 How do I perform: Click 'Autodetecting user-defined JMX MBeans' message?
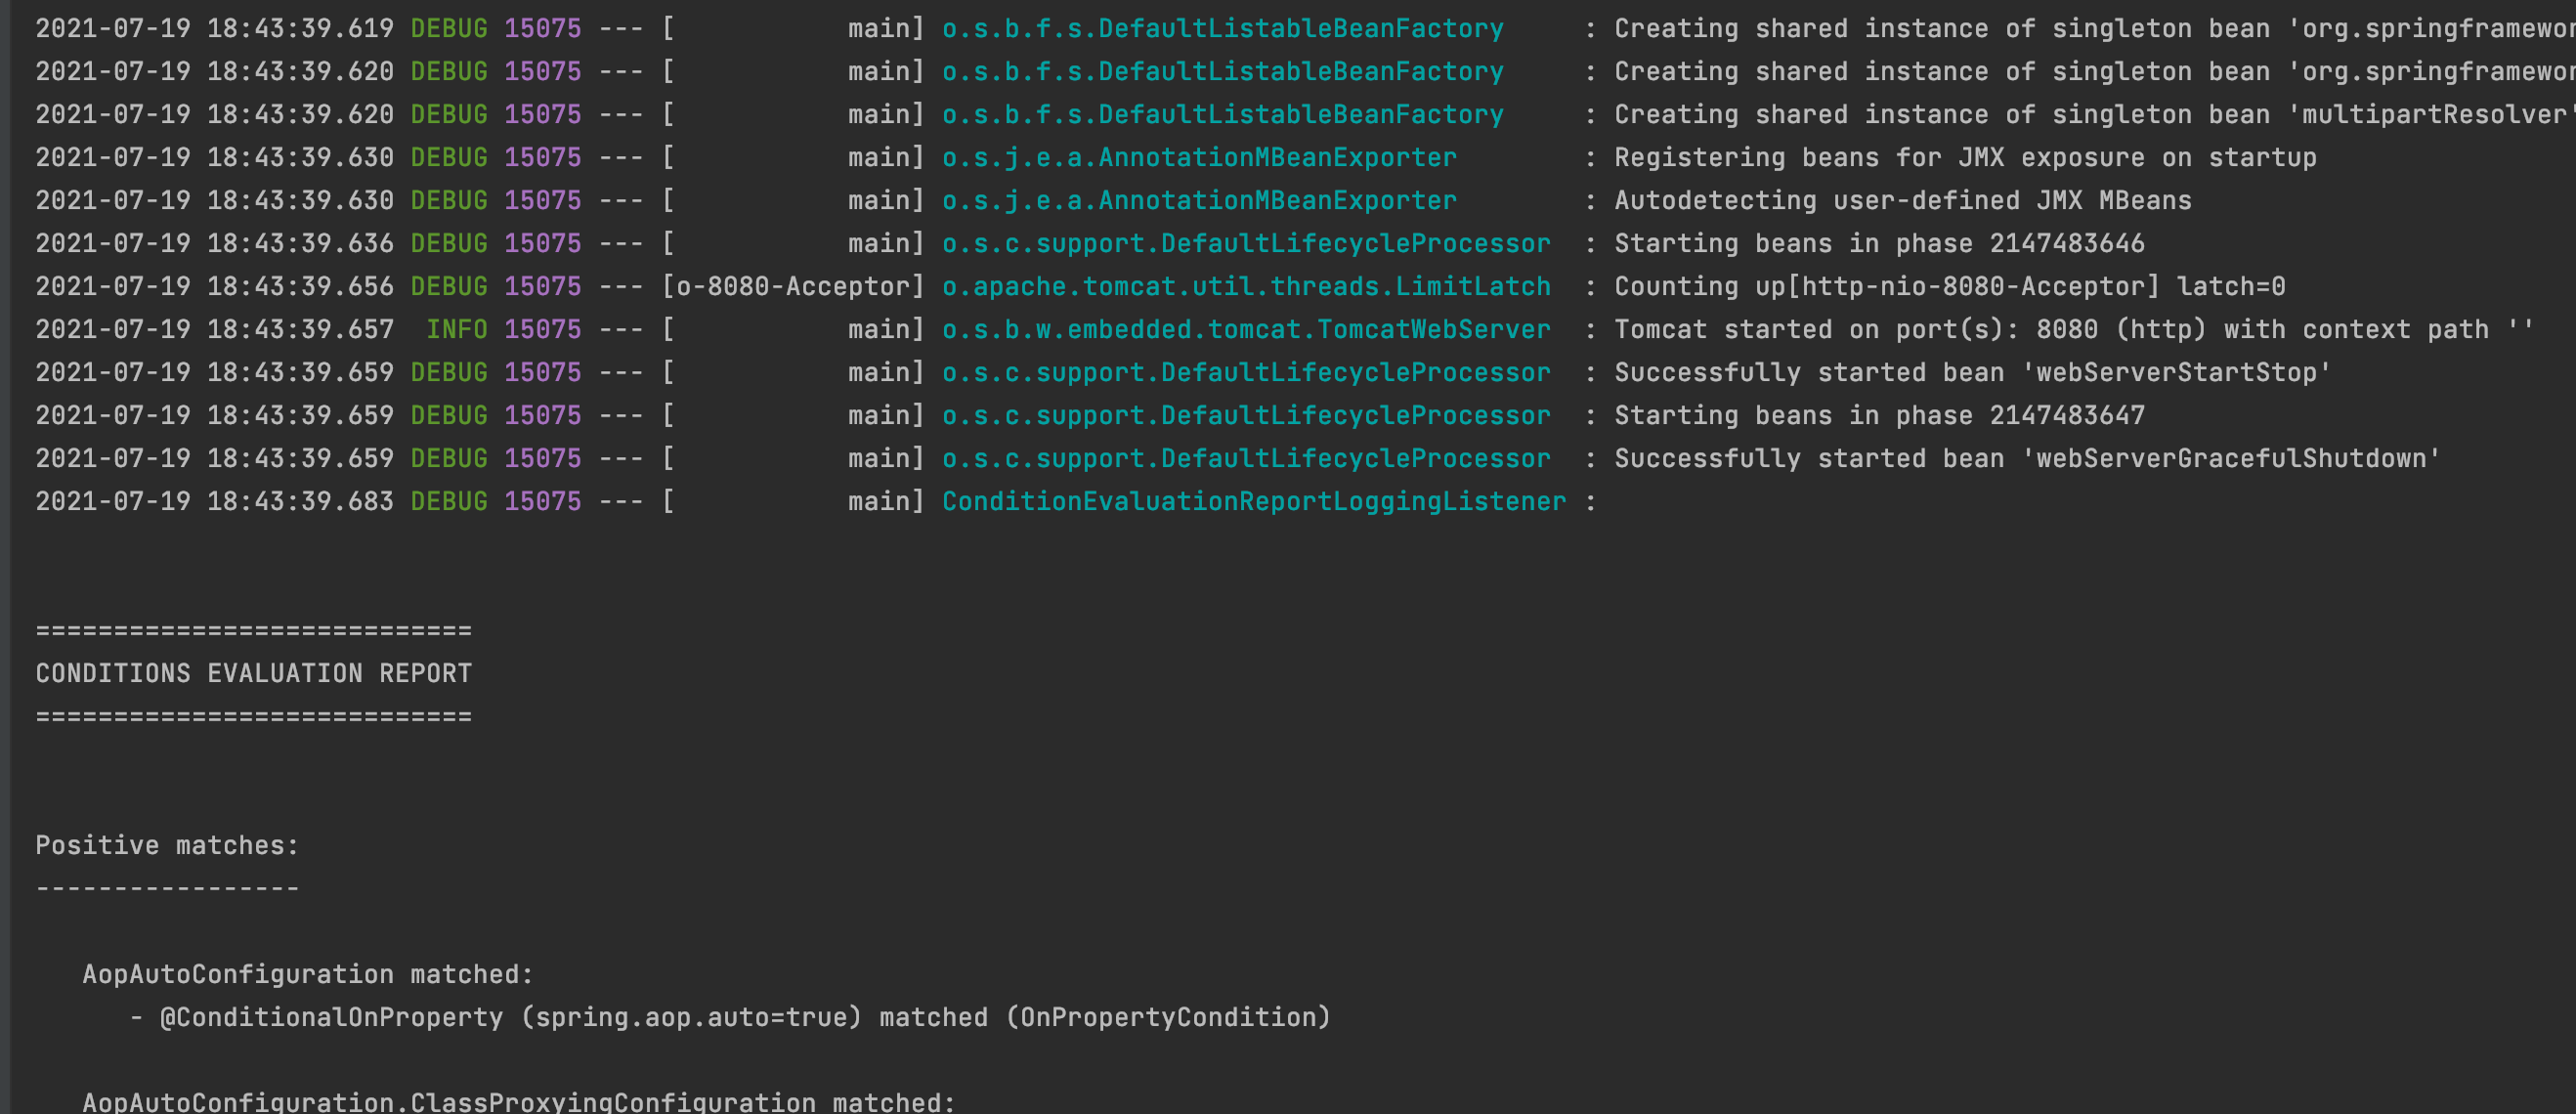pyautogui.click(x=1902, y=200)
